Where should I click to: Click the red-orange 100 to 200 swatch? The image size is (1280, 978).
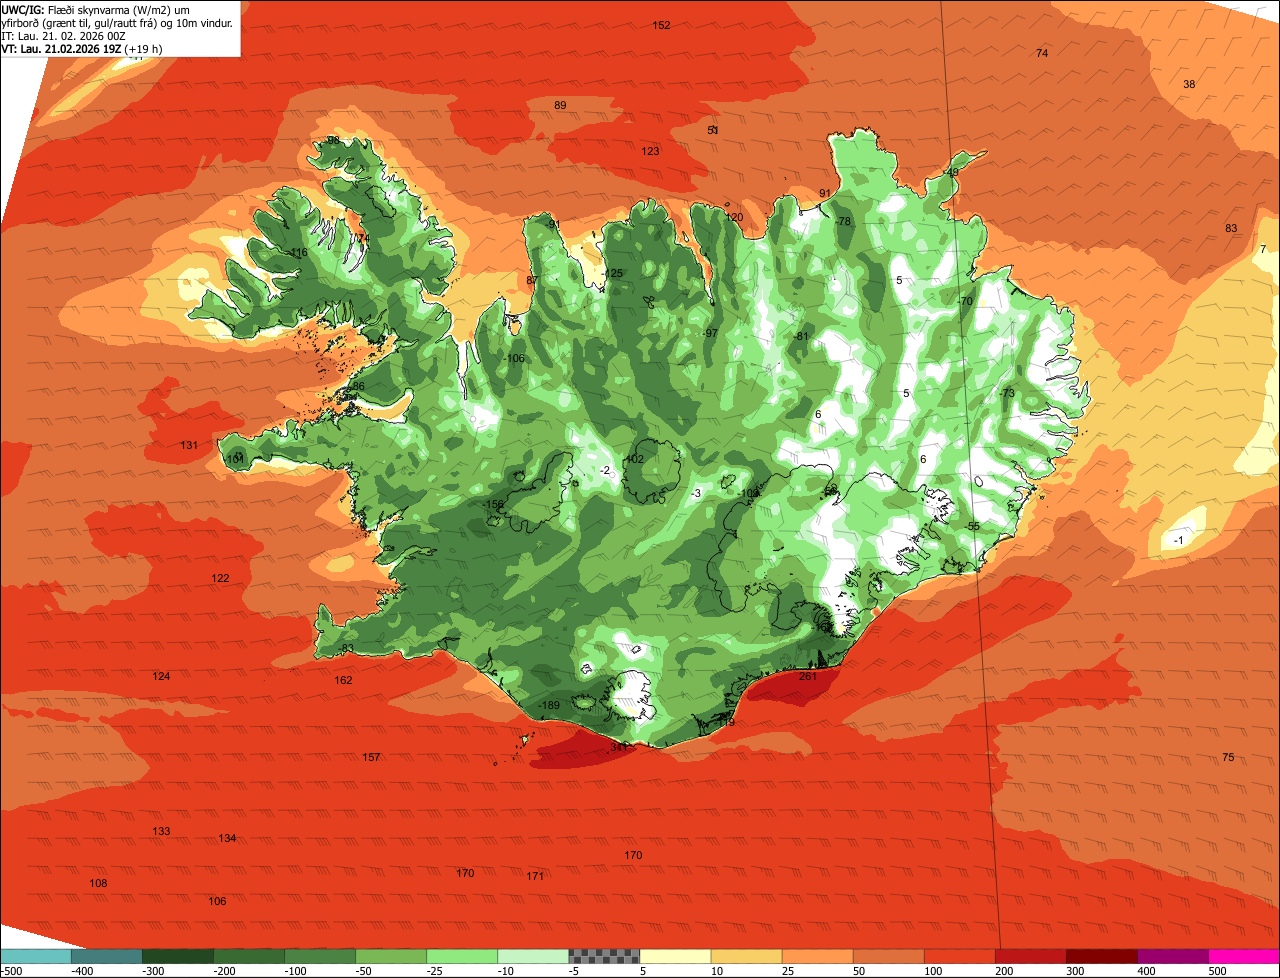point(958,956)
